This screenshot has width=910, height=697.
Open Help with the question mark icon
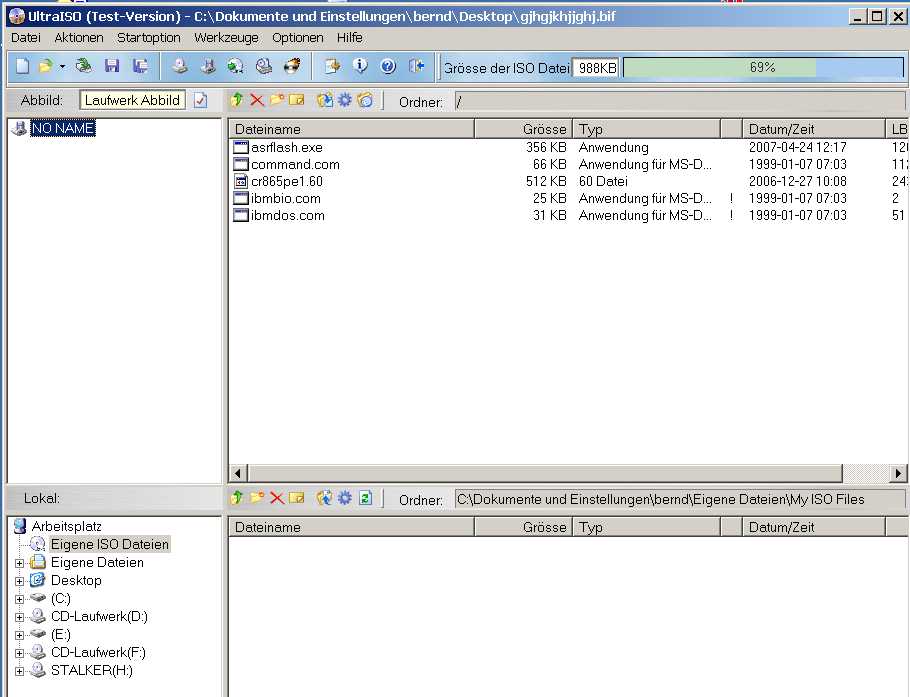(x=388, y=66)
